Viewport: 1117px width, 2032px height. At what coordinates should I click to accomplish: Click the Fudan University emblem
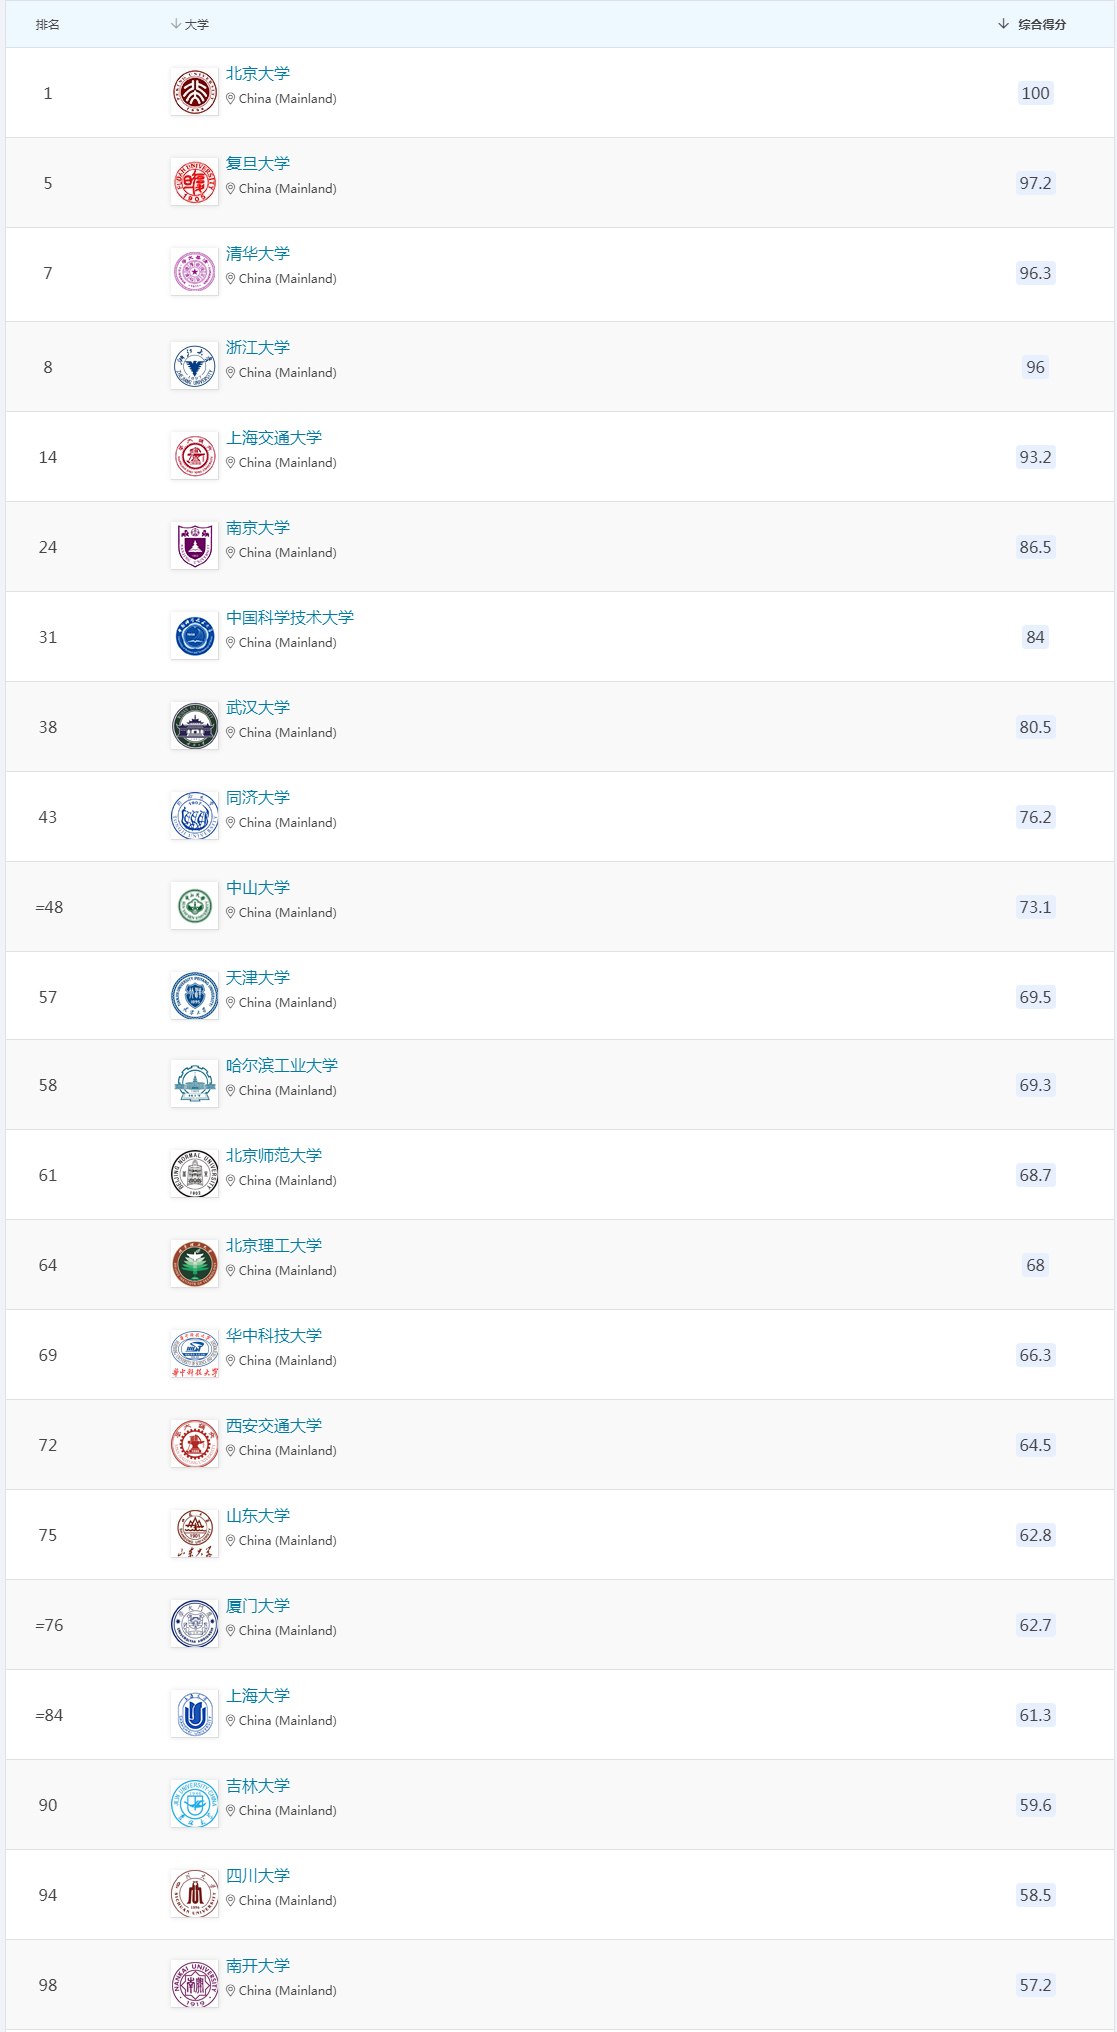point(194,182)
